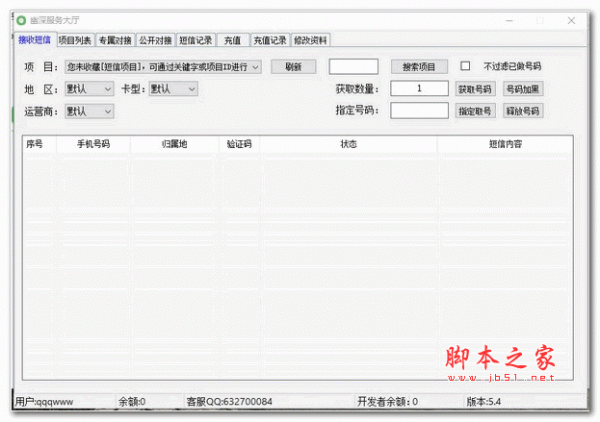Open the 卡型 card type dropdown
The width and height of the screenshot is (600, 422).
173,89
